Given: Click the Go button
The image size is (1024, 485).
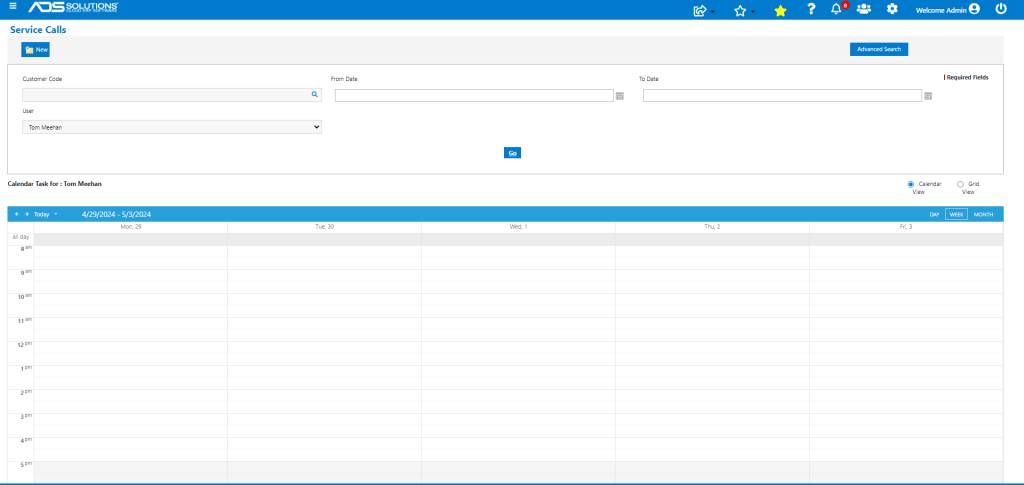Looking at the screenshot, I should click(513, 153).
